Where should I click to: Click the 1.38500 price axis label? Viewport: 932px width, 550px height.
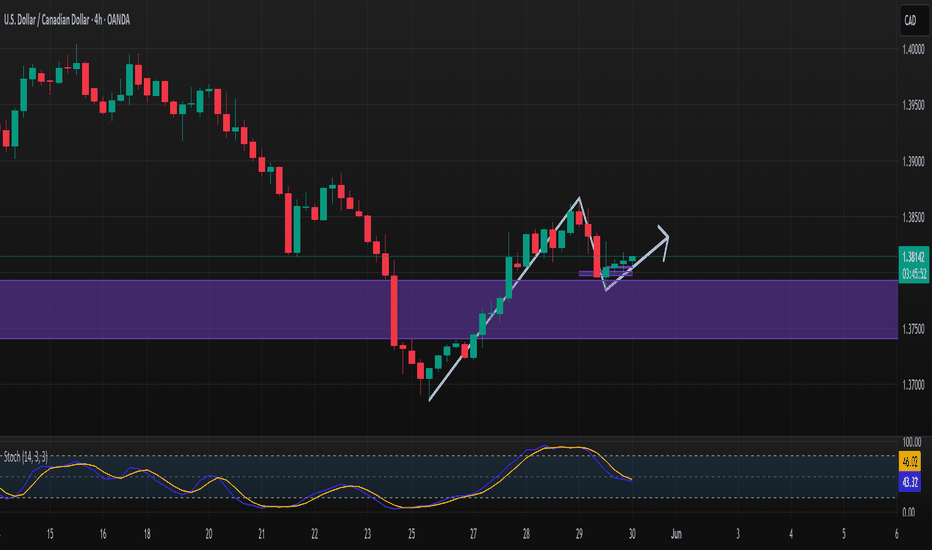click(x=914, y=217)
